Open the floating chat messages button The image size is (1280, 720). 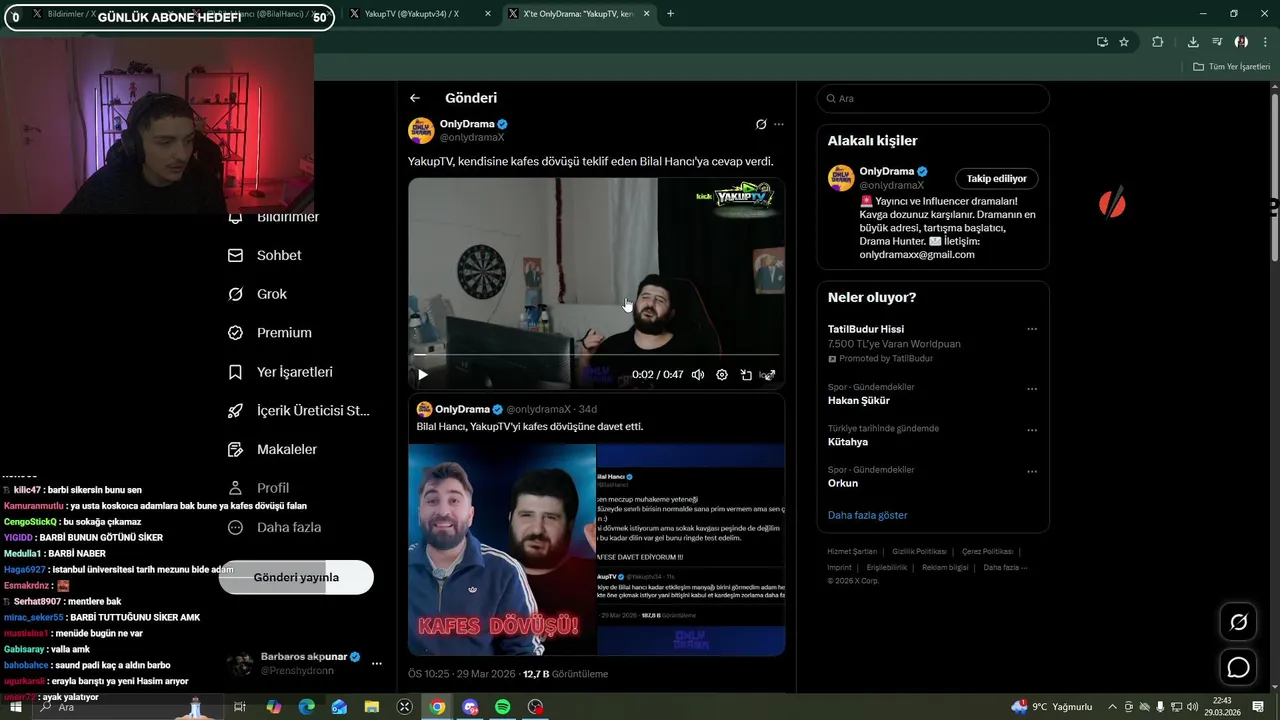pos(1238,667)
